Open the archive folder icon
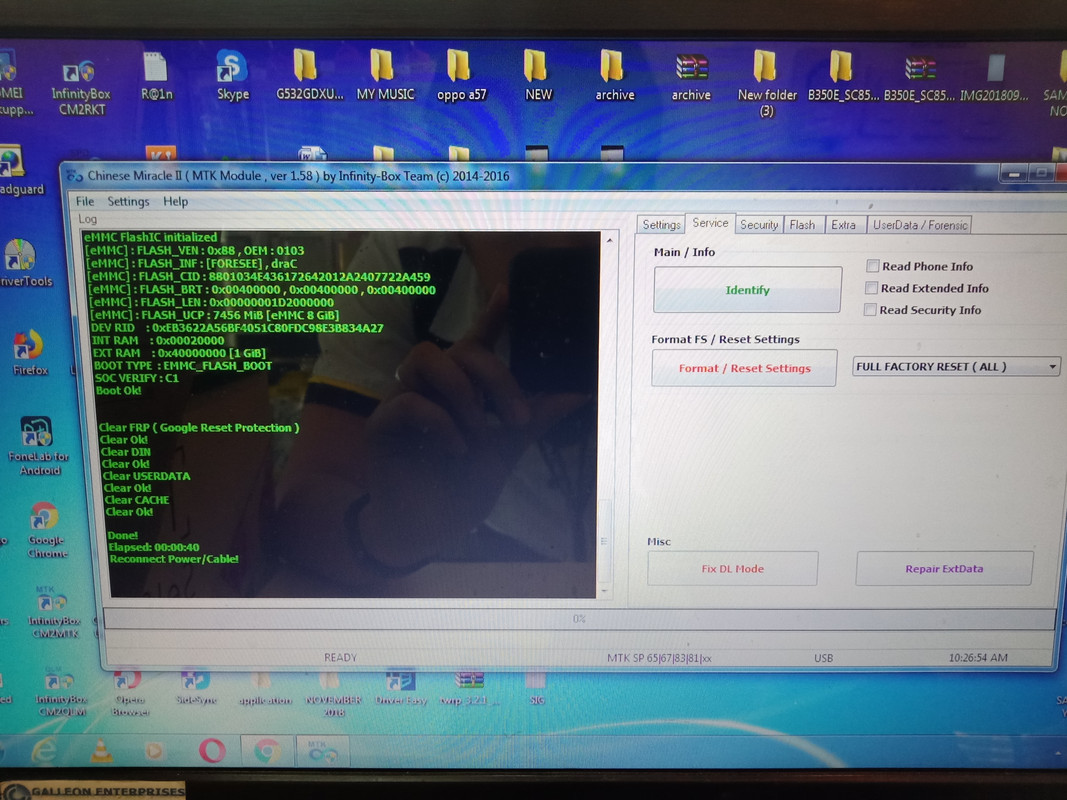 click(614, 75)
